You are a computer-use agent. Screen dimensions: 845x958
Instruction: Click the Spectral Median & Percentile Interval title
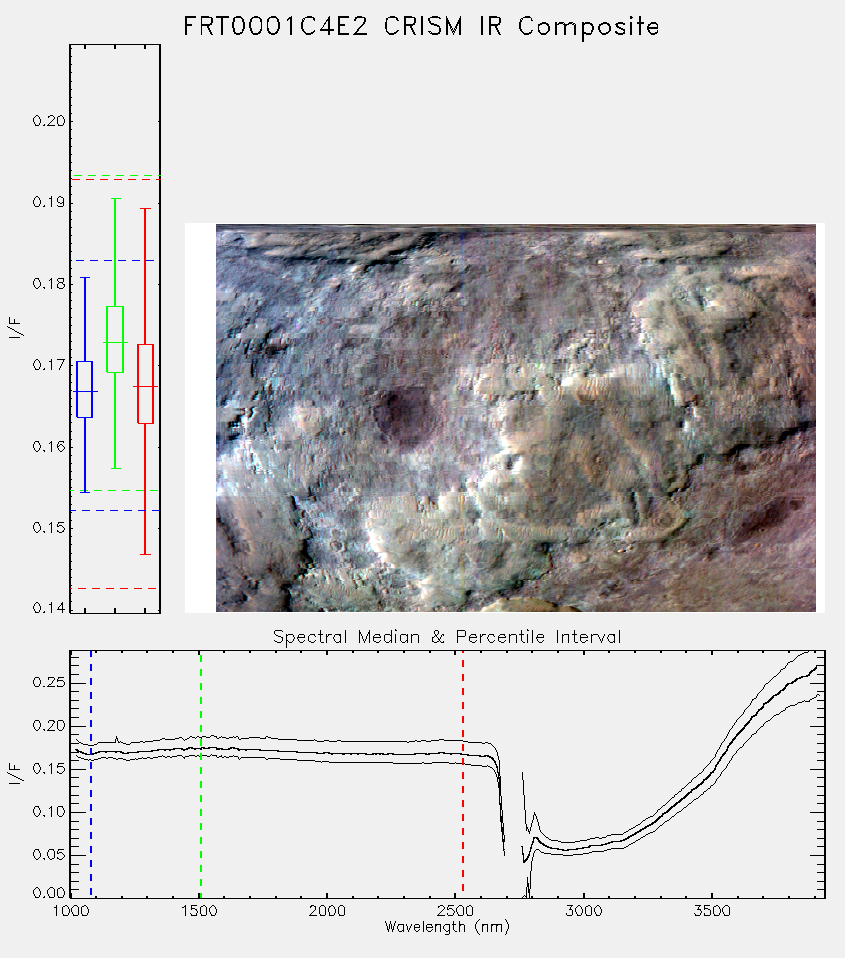tap(447, 637)
